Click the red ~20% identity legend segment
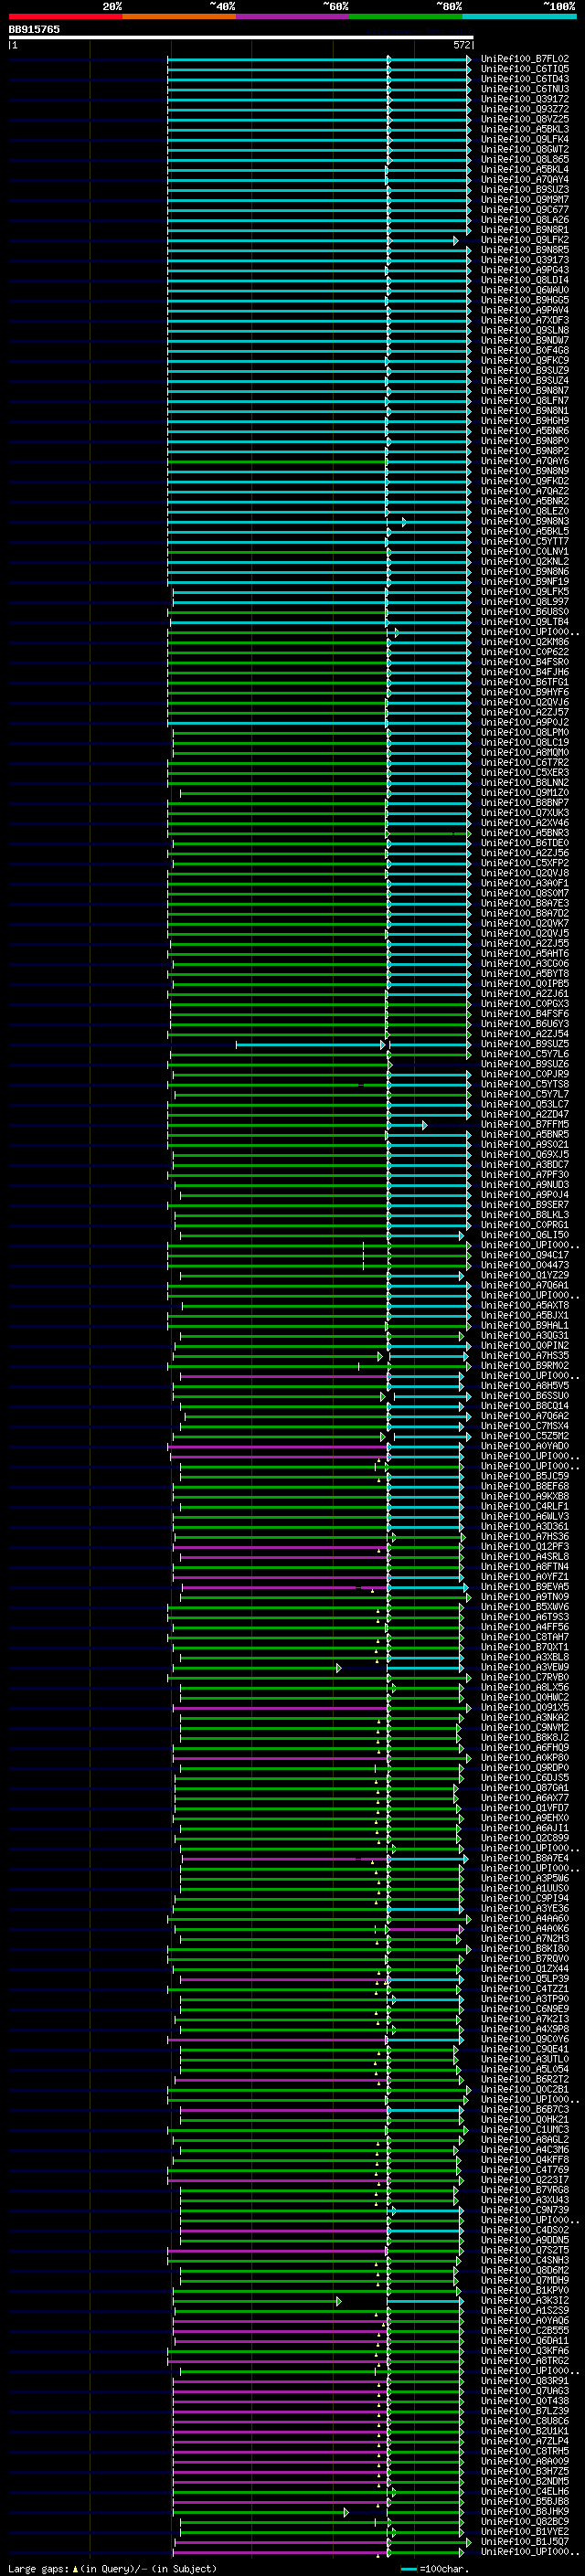Viewport: 585px width, 2576px height. (65, 16)
